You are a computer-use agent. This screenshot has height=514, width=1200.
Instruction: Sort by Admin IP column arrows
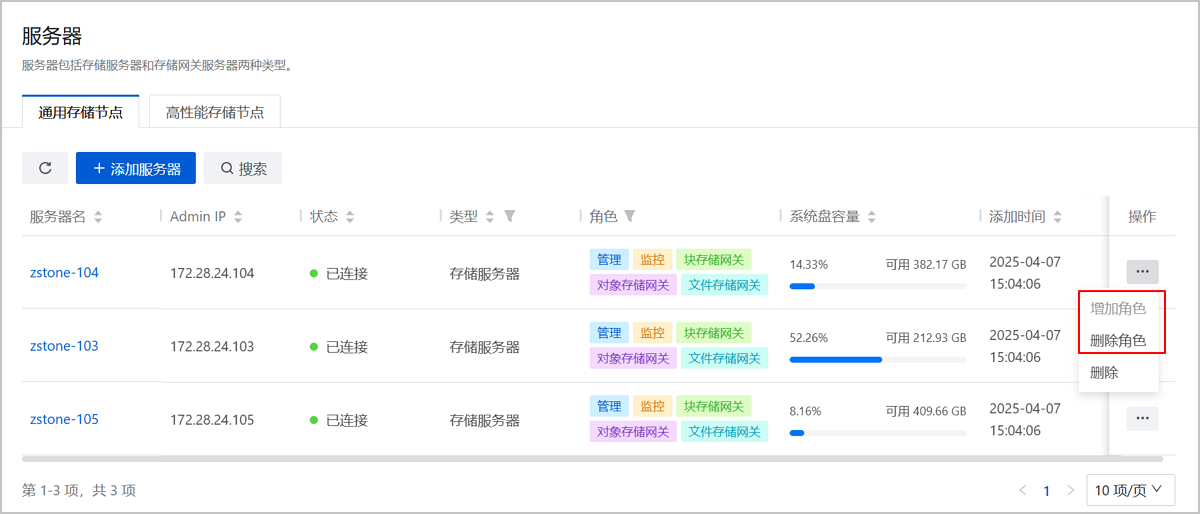[238, 217]
